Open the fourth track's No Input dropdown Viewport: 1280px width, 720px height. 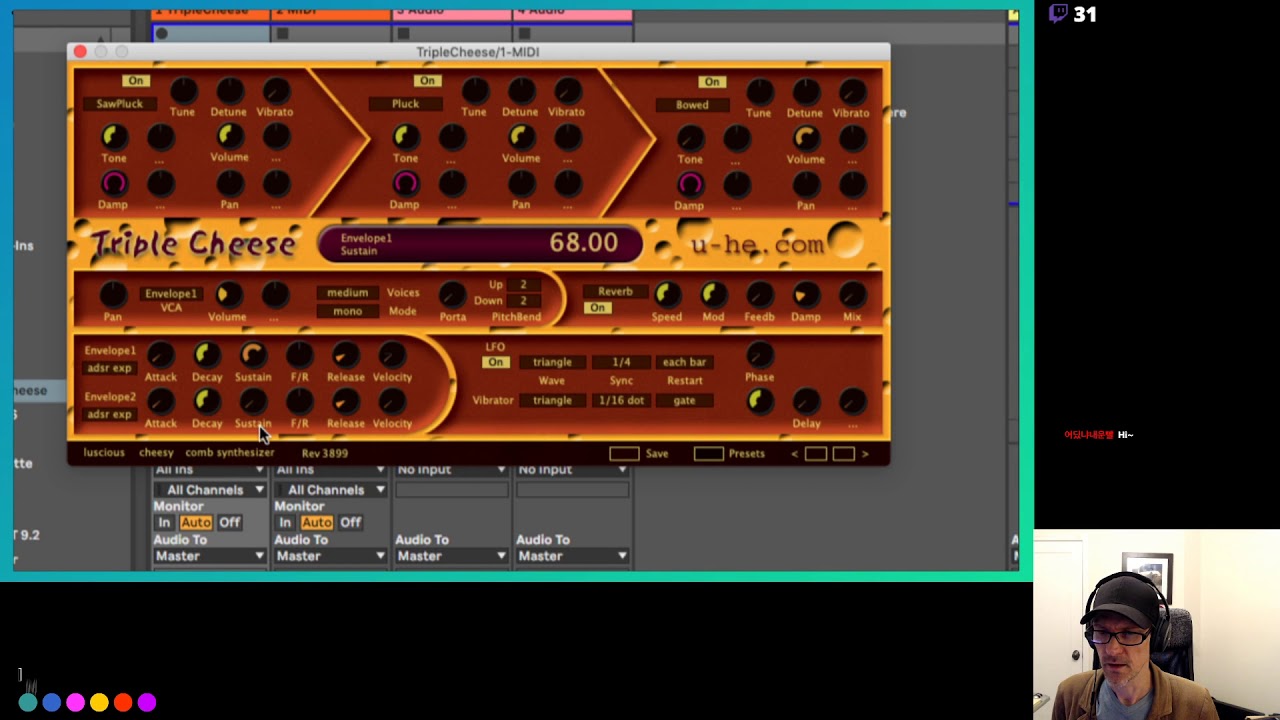click(572, 469)
